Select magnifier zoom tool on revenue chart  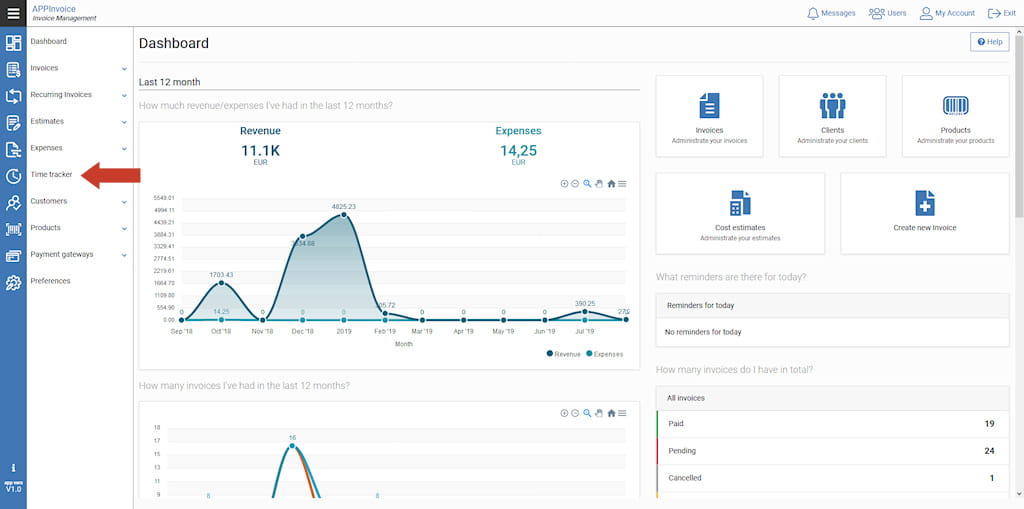[x=587, y=184]
